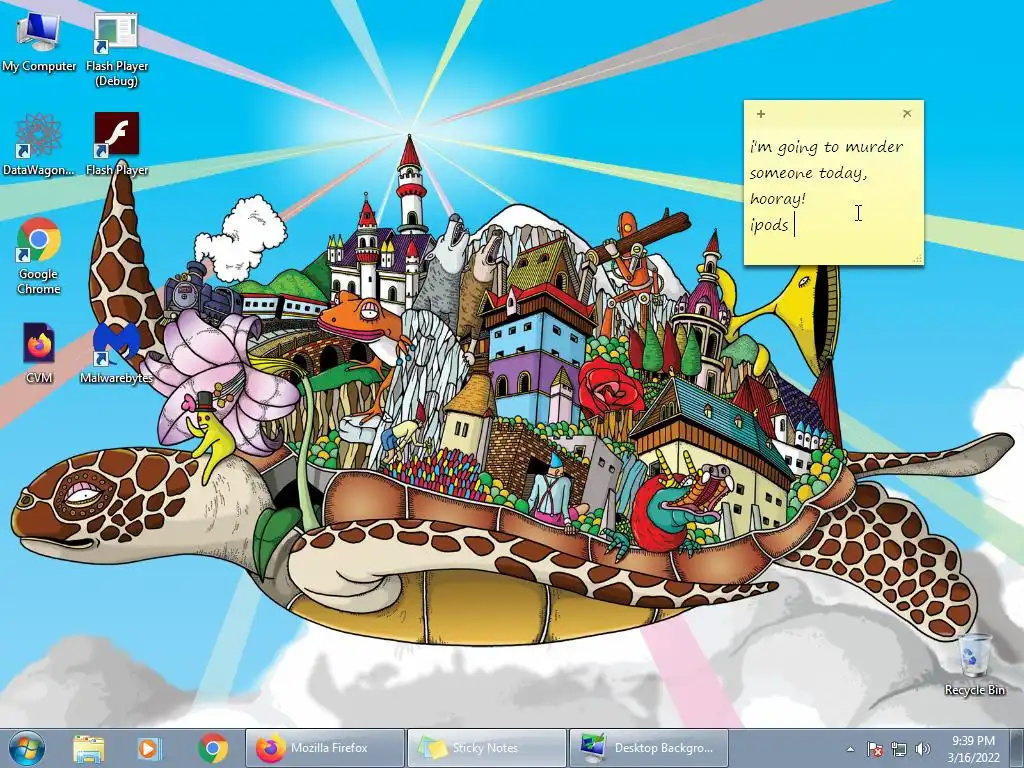1024x768 pixels.
Task: Select the Flash Player (Debug) shortcut
Action: pyautogui.click(x=116, y=50)
